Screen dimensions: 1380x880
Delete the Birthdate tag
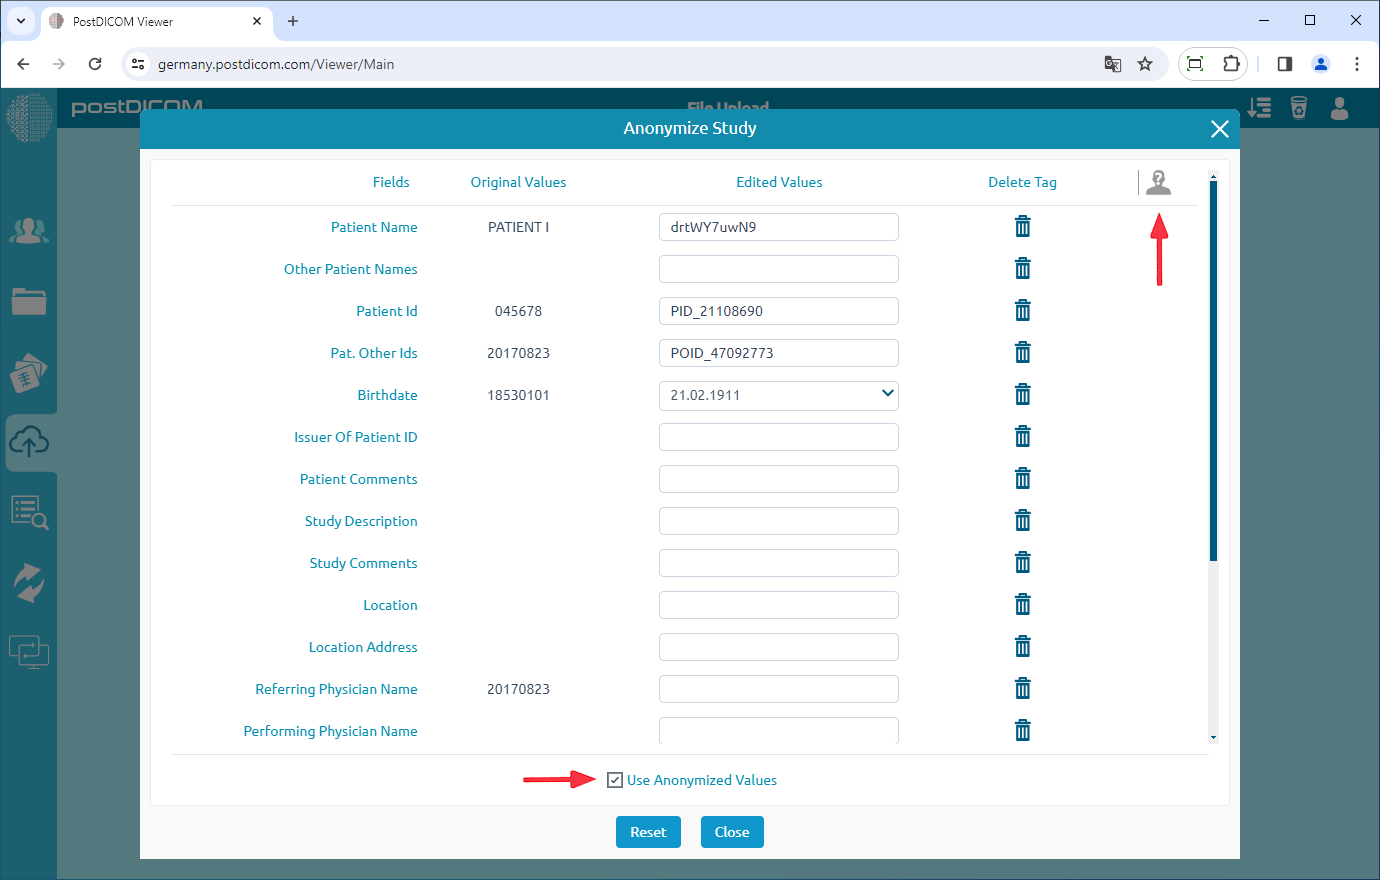tap(1022, 395)
